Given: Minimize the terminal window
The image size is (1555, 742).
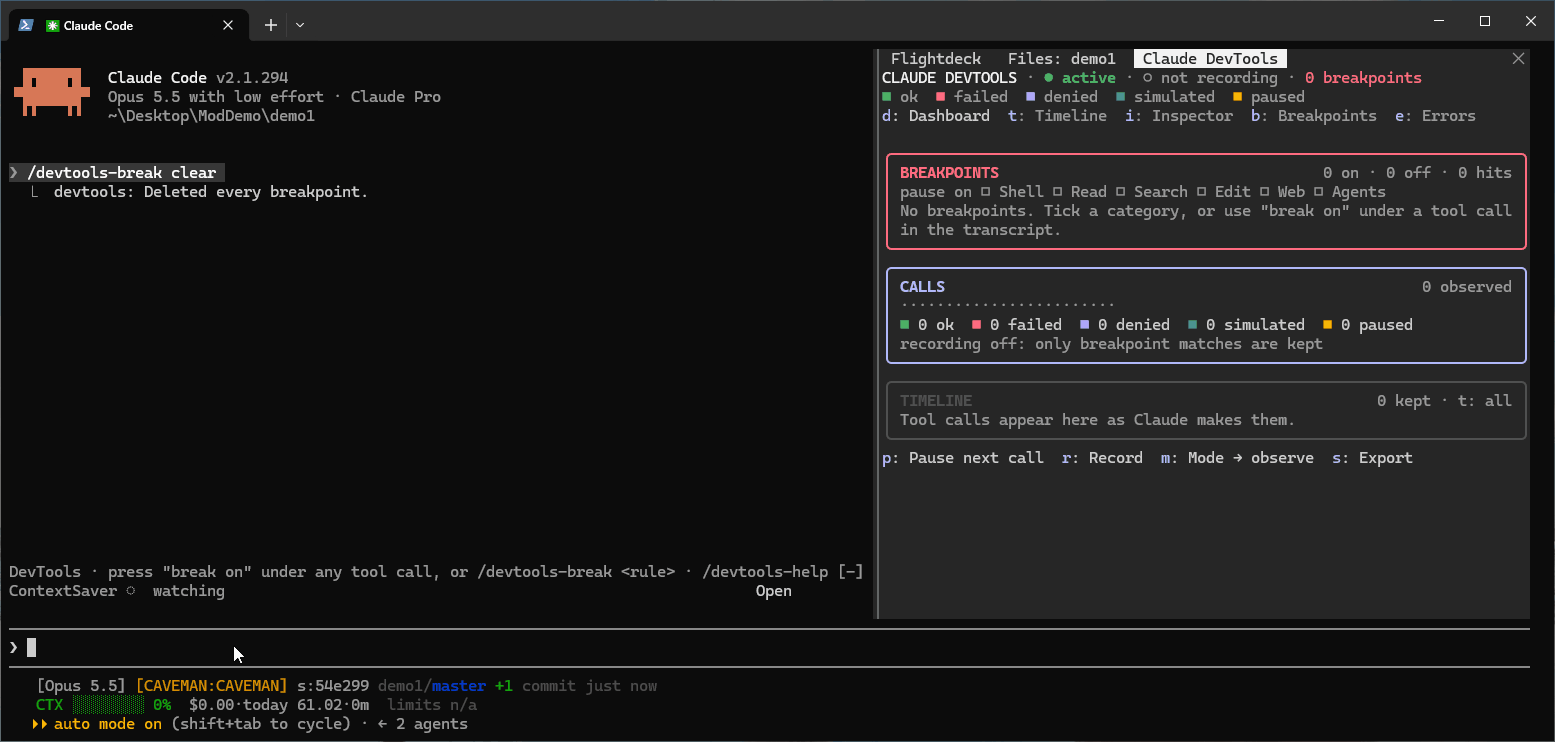Looking at the screenshot, I should point(1439,21).
